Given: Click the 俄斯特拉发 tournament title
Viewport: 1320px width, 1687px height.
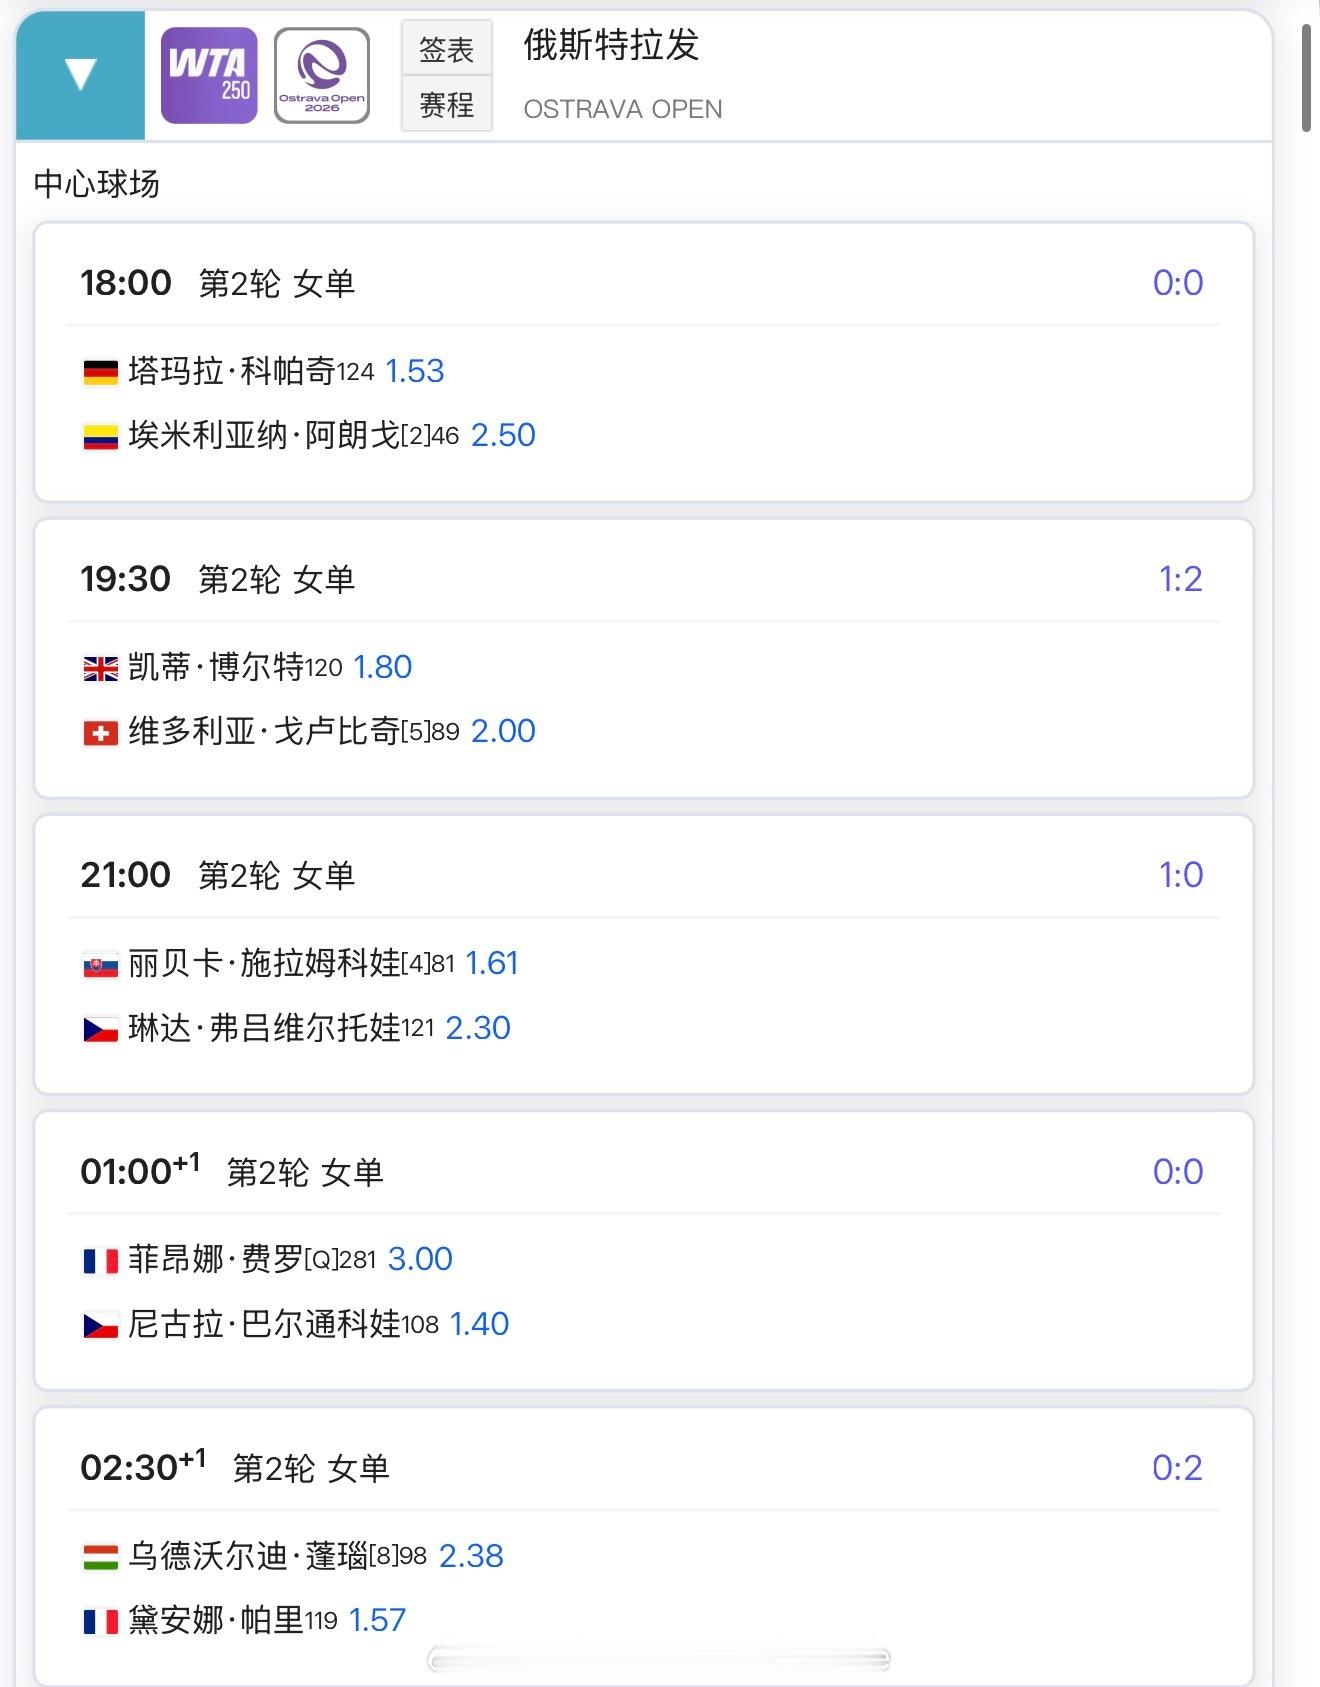Looking at the screenshot, I should coord(611,46).
